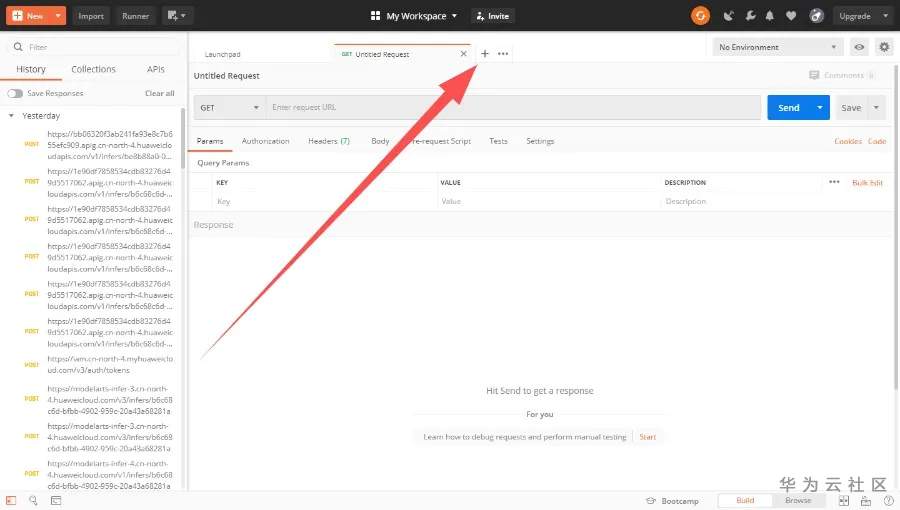Image resolution: width=900 pixels, height=510 pixels.
Task: Click the Enter request URL field
Action: [513, 107]
